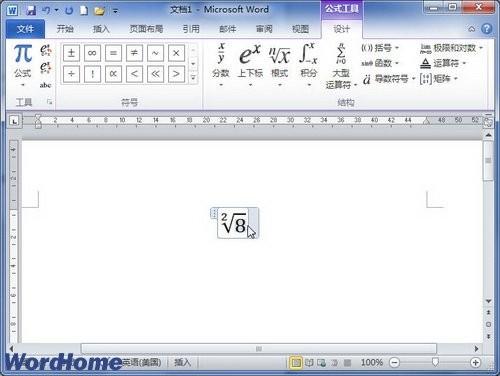Open the 大型运算符 large operator menu
The height and width of the screenshot is (376, 500).
coord(341,66)
